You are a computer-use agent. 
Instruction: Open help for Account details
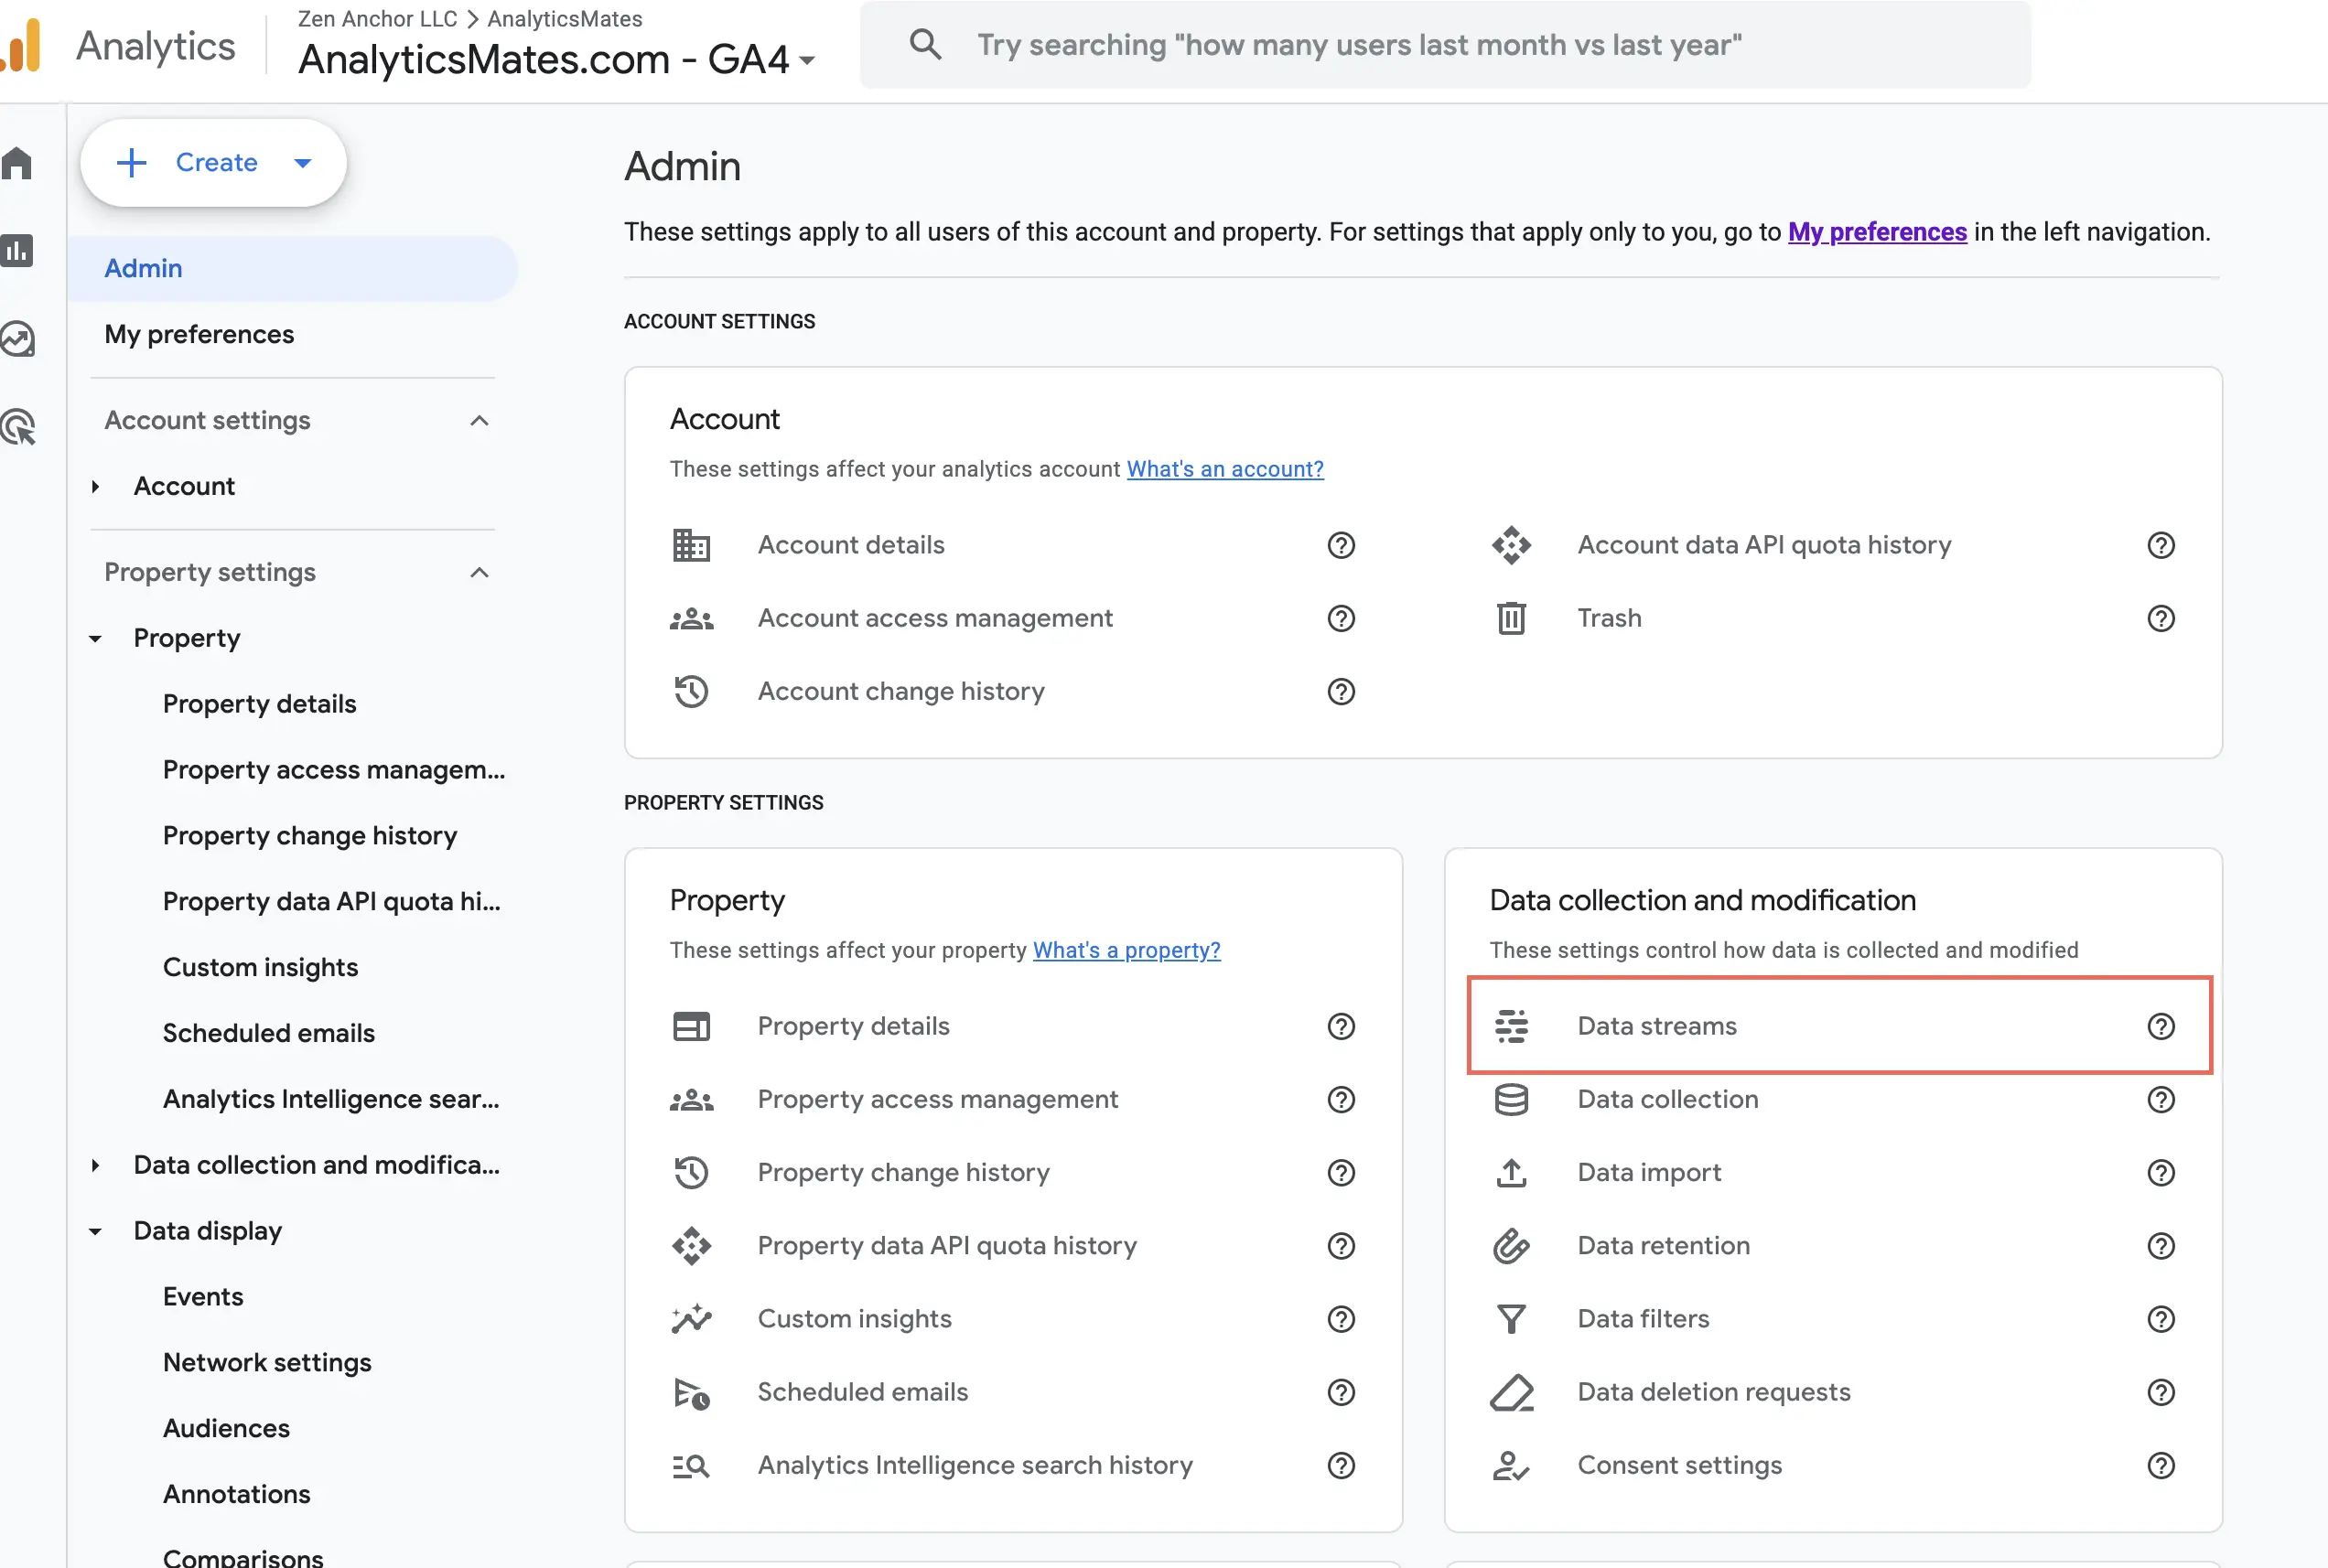click(x=1341, y=545)
